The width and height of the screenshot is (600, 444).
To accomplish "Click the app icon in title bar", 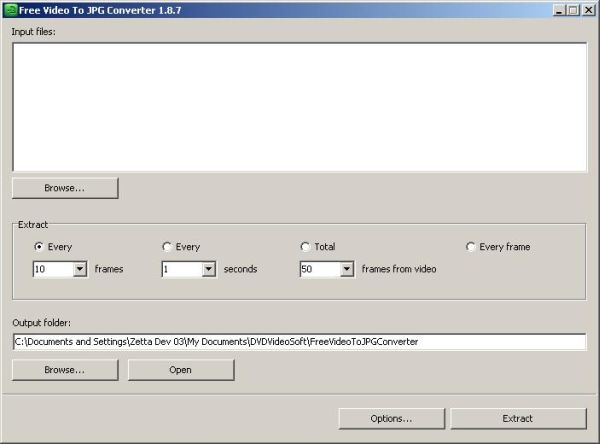I will (10, 10).
